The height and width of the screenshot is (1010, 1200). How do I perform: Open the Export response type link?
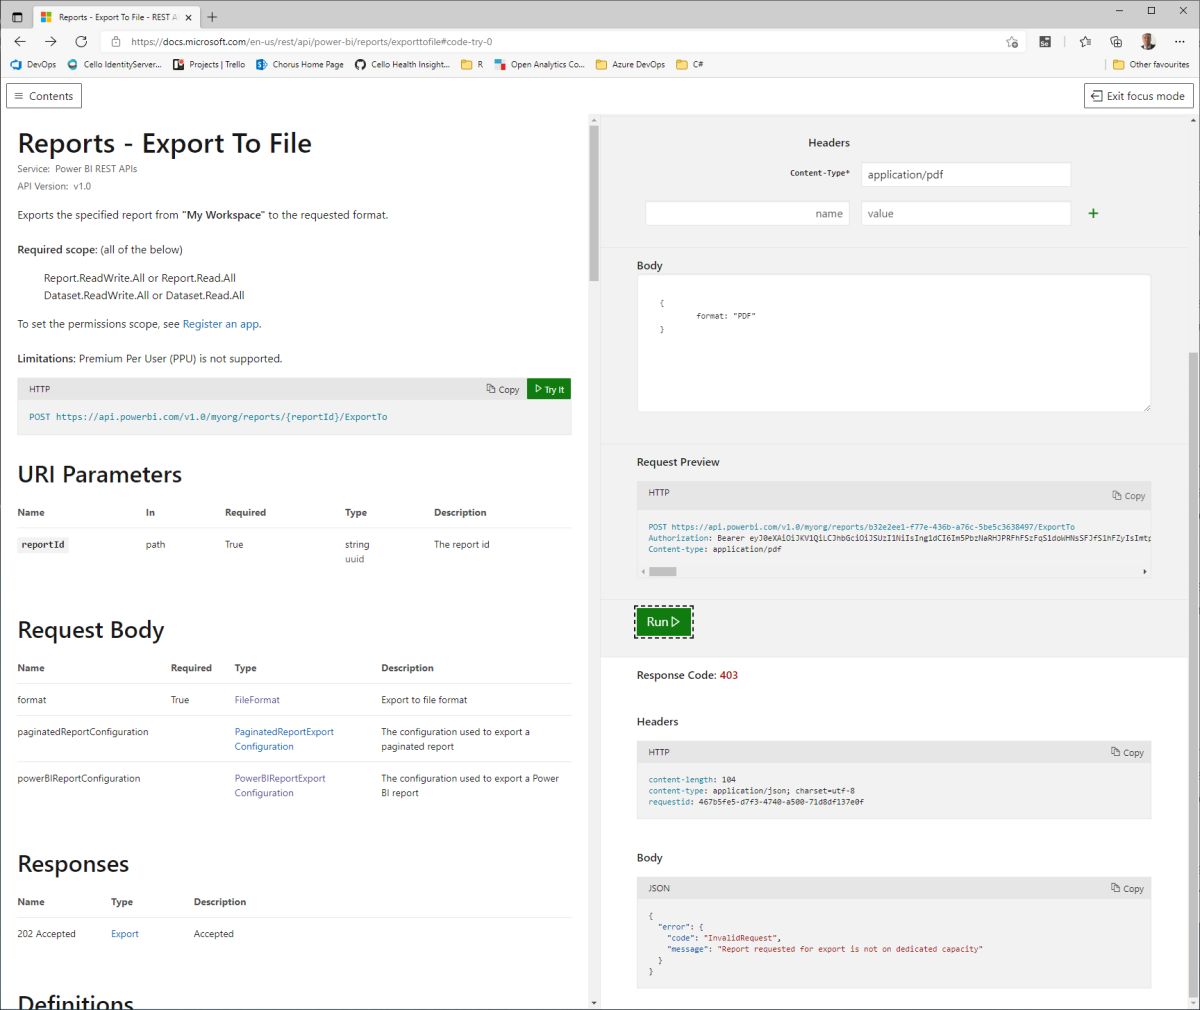click(x=125, y=934)
